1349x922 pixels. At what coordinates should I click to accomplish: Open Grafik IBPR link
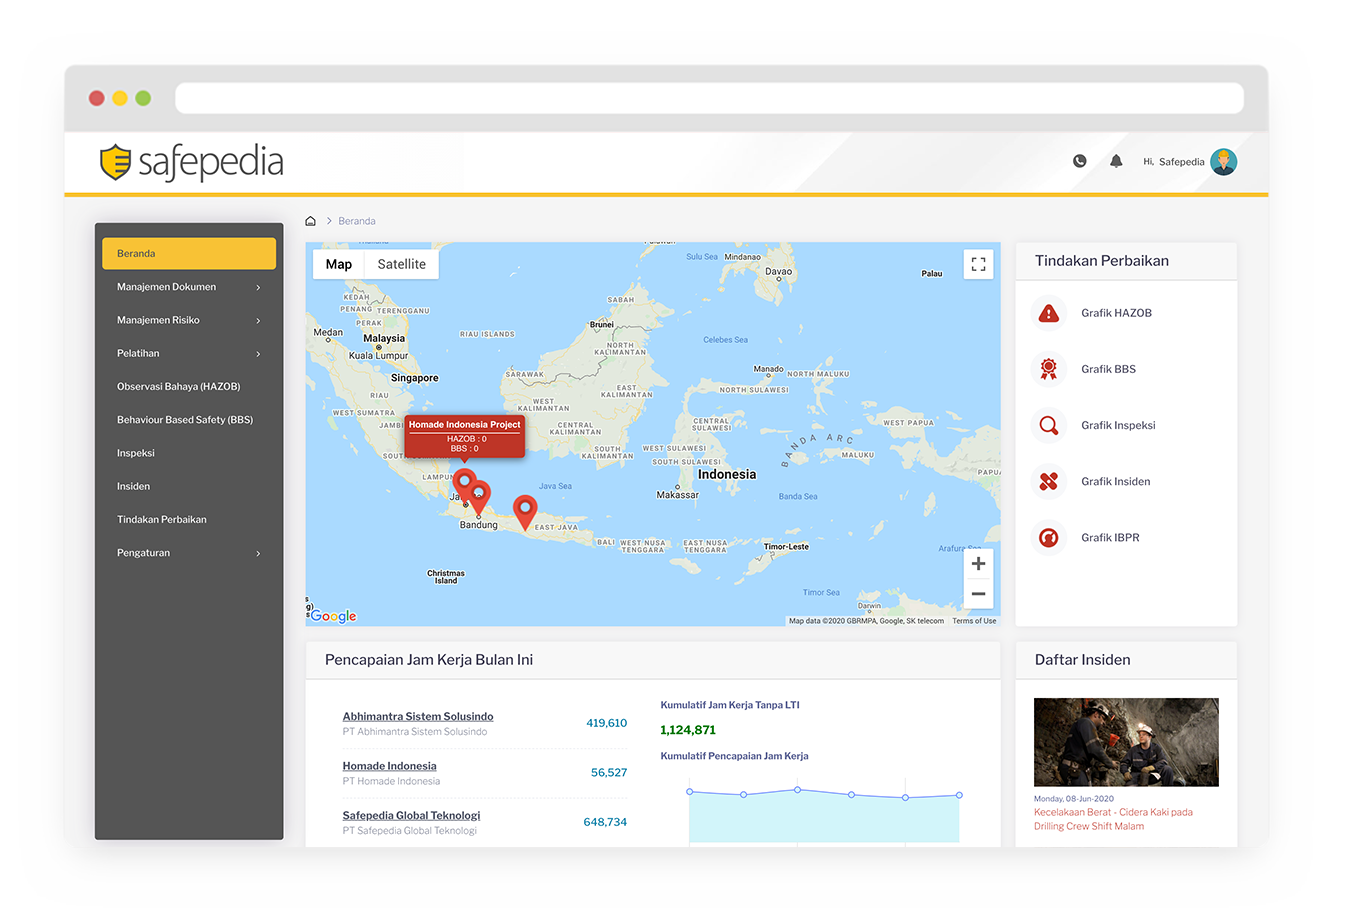[1110, 538]
